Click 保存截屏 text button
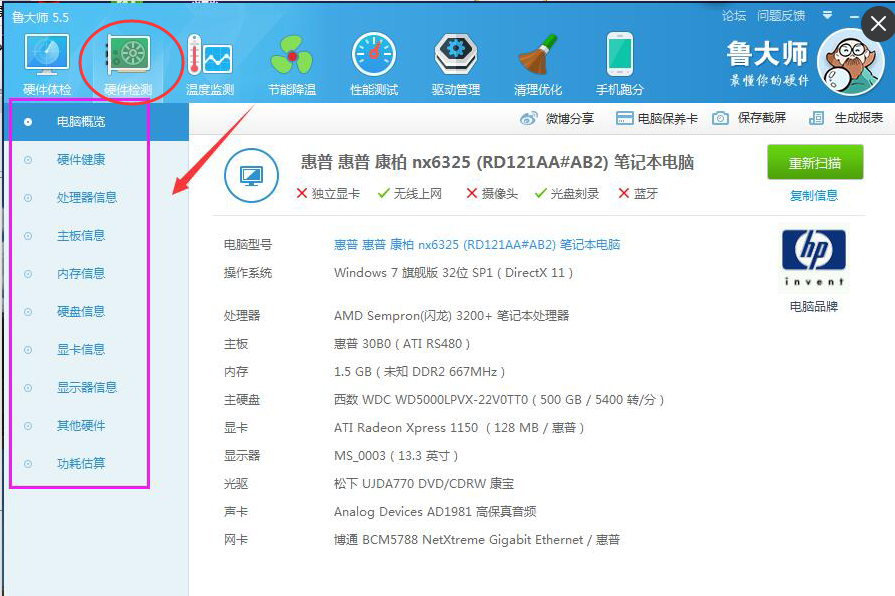This screenshot has width=895, height=596. [761, 118]
